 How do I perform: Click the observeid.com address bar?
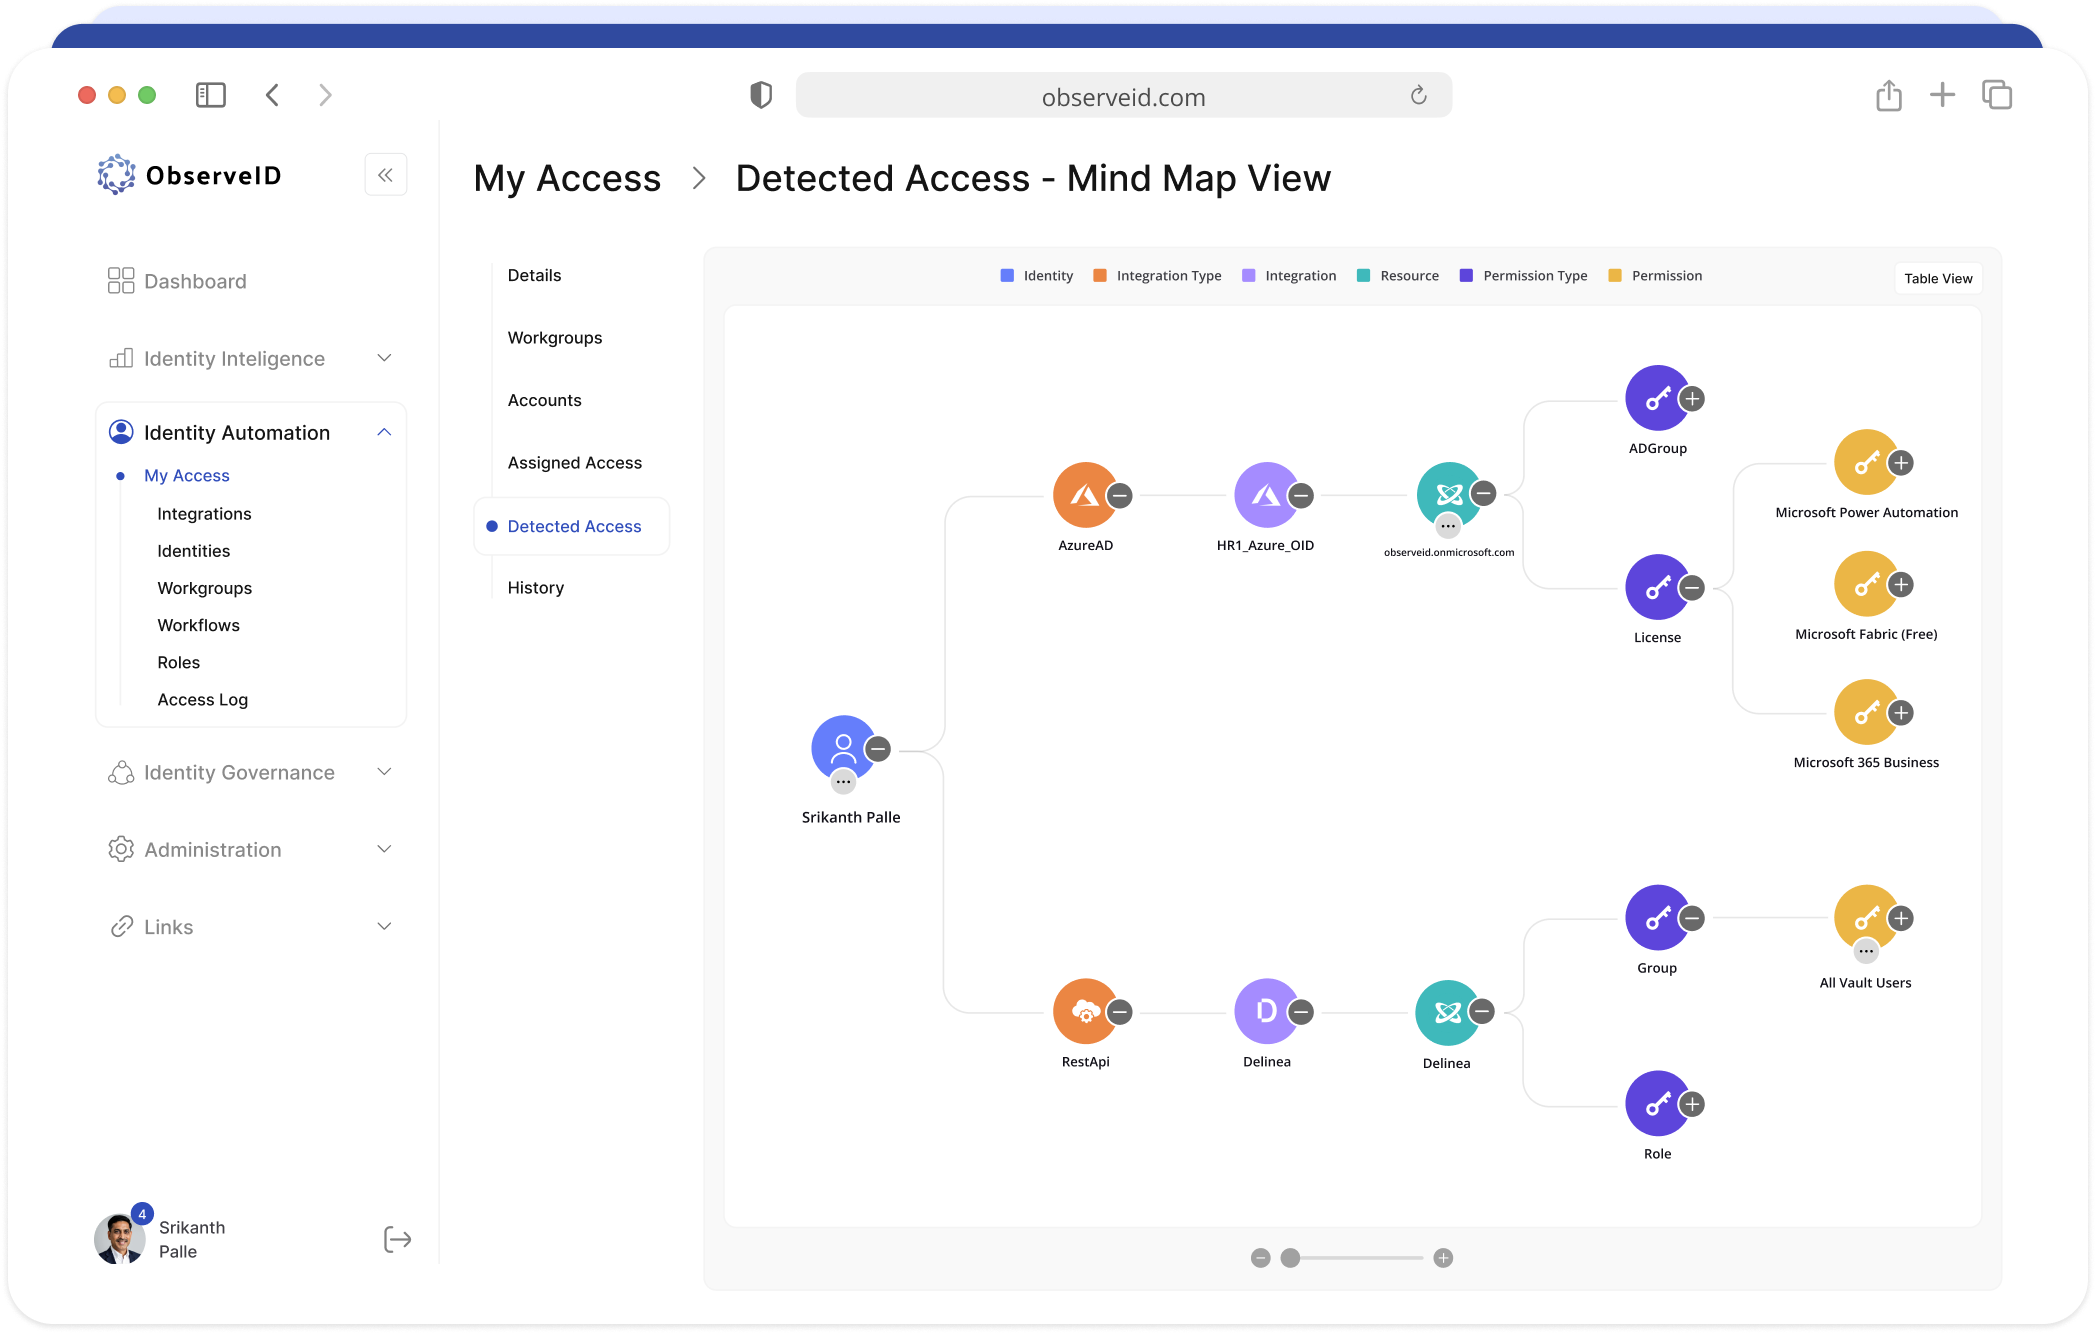point(1123,97)
